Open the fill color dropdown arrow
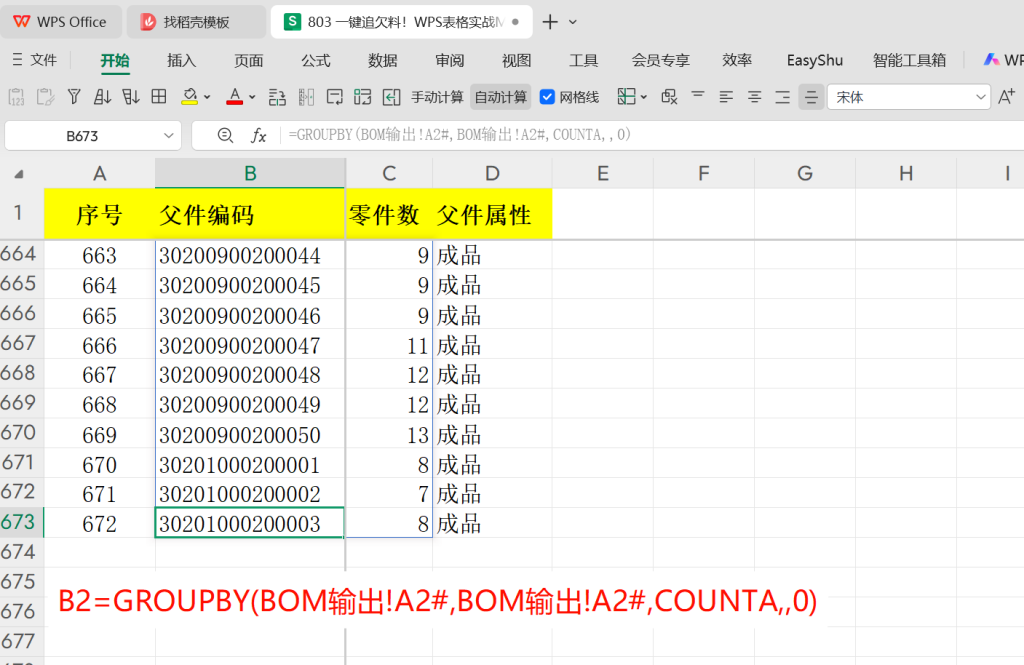The width and height of the screenshot is (1024, 665). 207,97
